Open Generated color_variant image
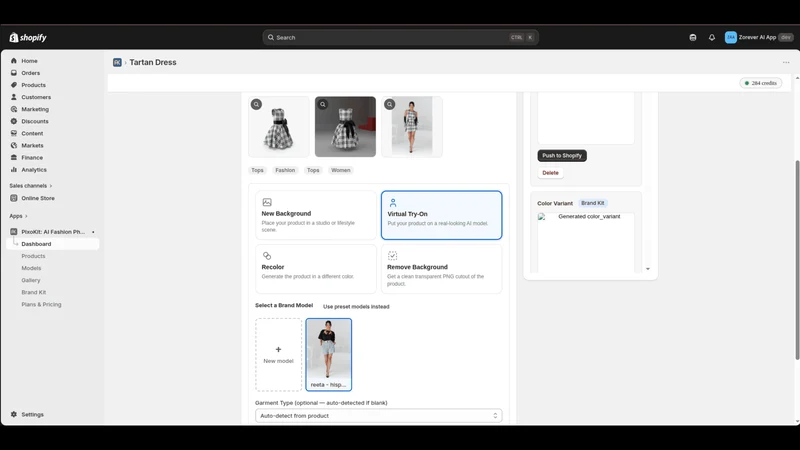 [586, 242]
